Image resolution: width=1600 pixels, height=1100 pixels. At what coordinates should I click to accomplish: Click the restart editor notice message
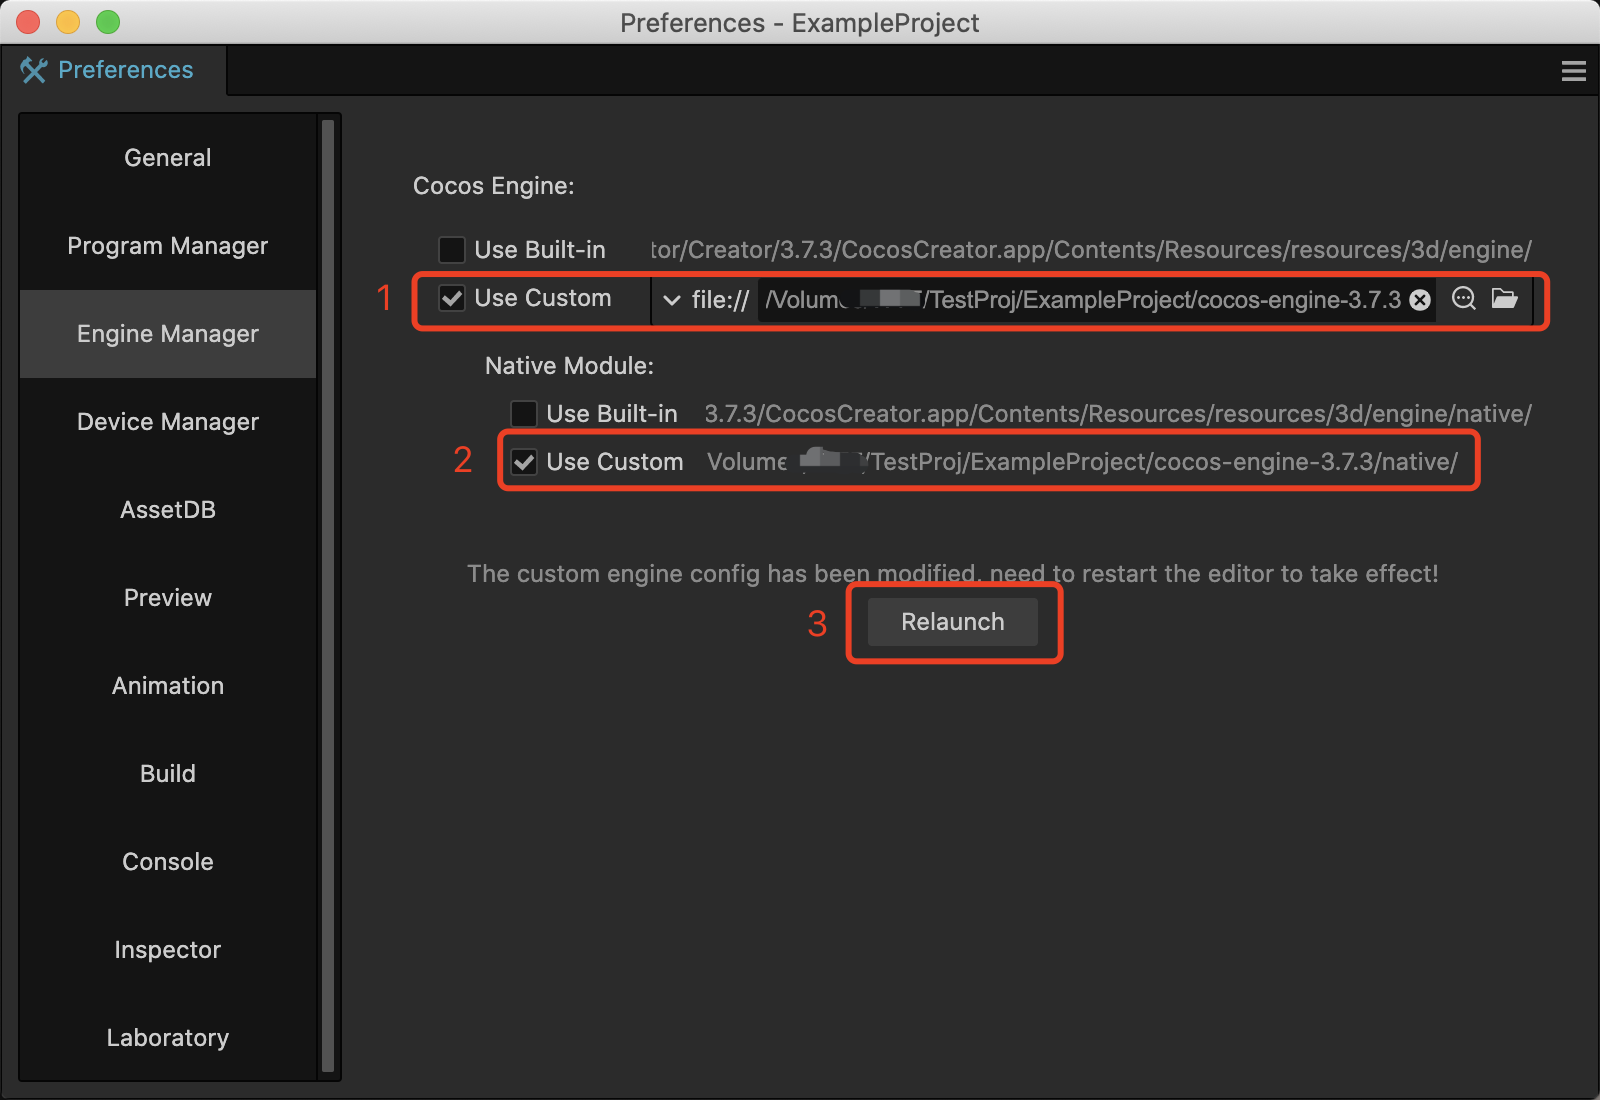(953, 574)
